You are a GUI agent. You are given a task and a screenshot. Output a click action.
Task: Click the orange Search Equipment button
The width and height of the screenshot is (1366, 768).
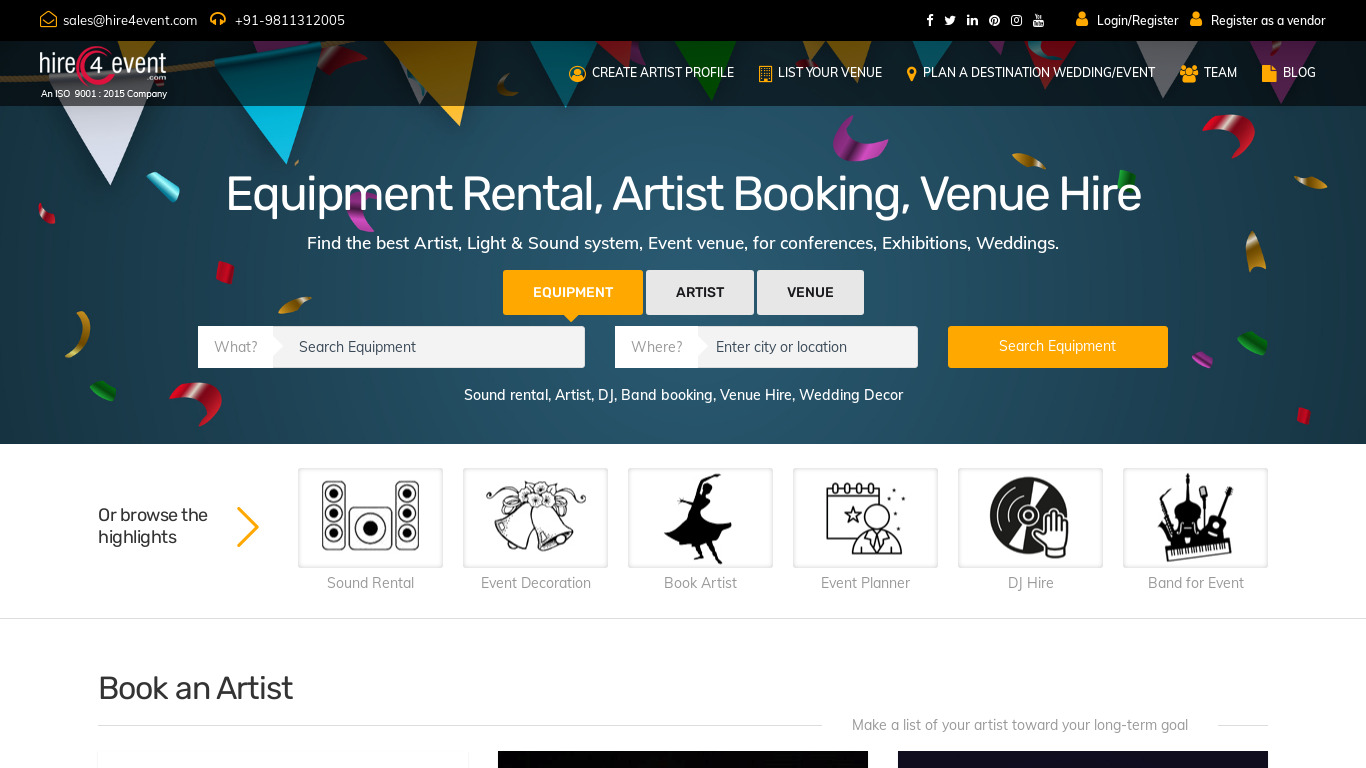[x=1057, y=346]
